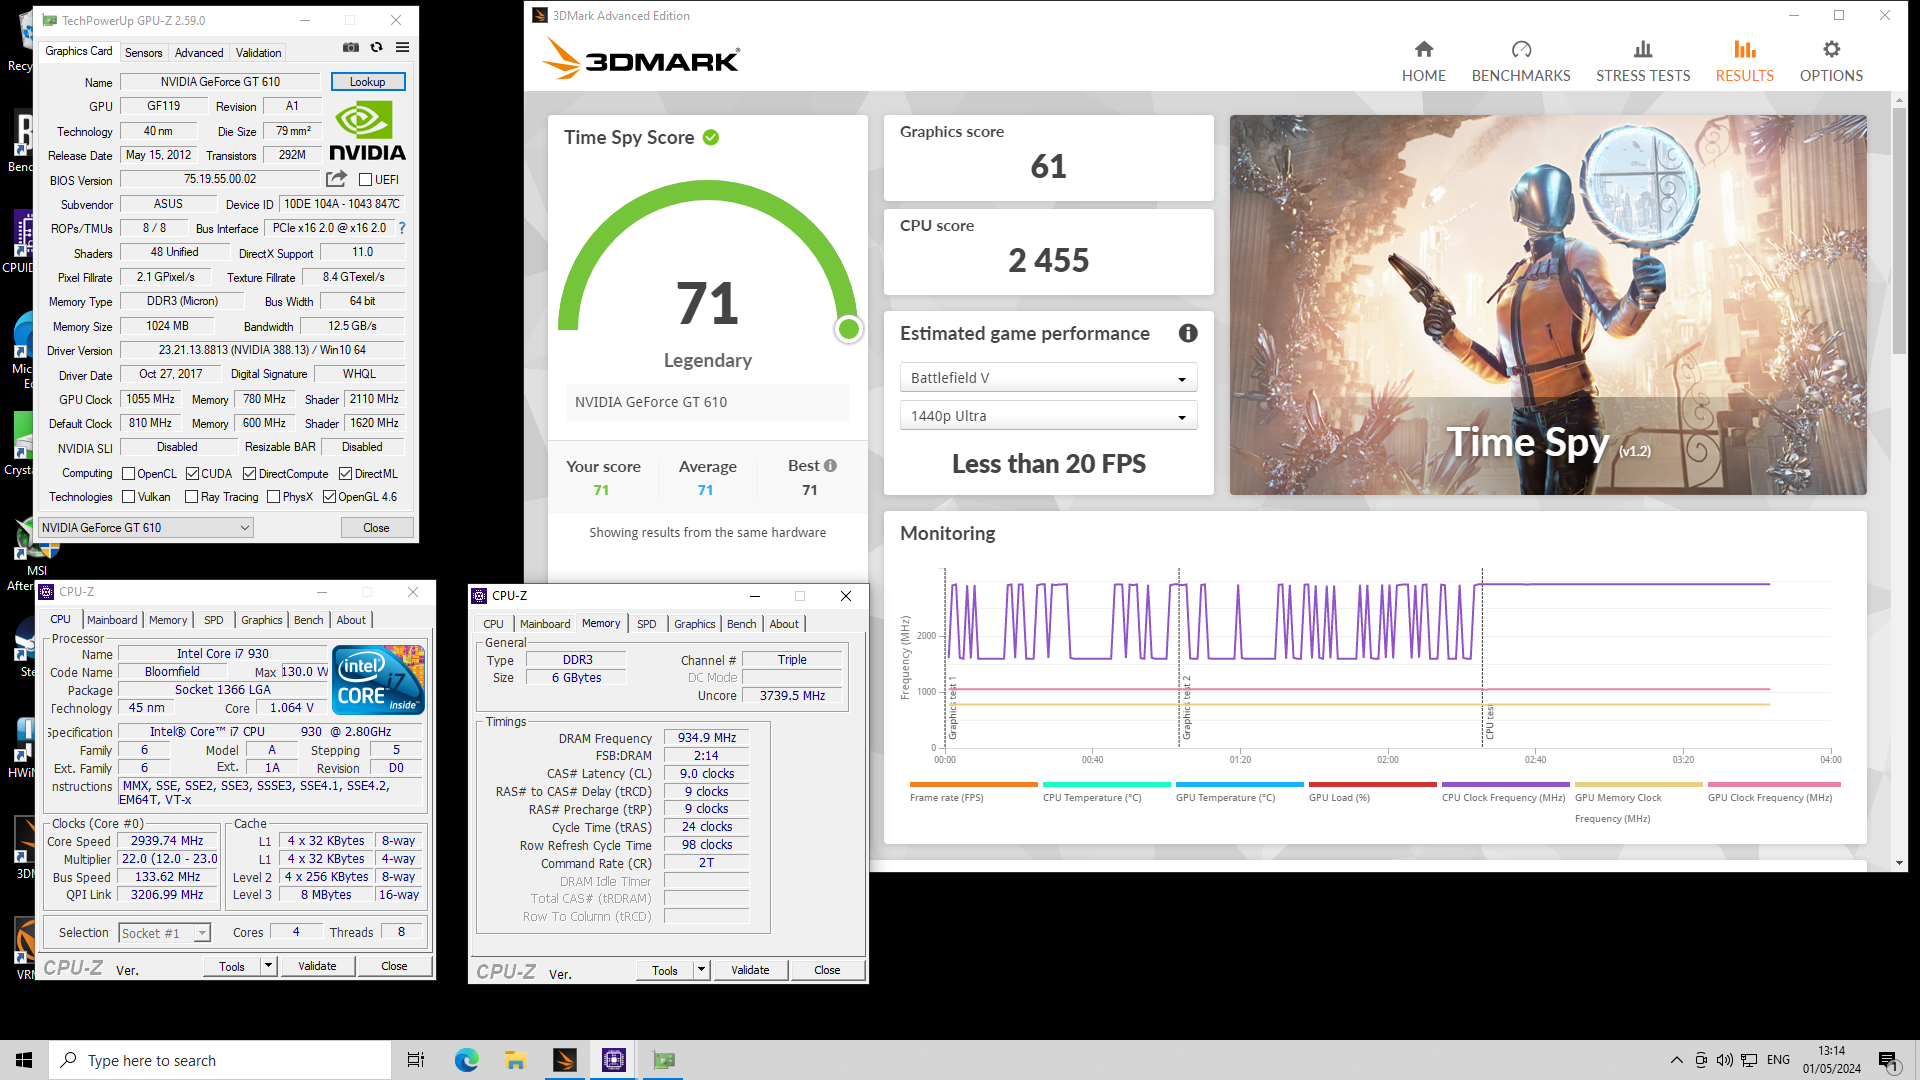Click the NVIDIA logo in GPU-Z
The image size is (1920, 1080).
[367, 132]
